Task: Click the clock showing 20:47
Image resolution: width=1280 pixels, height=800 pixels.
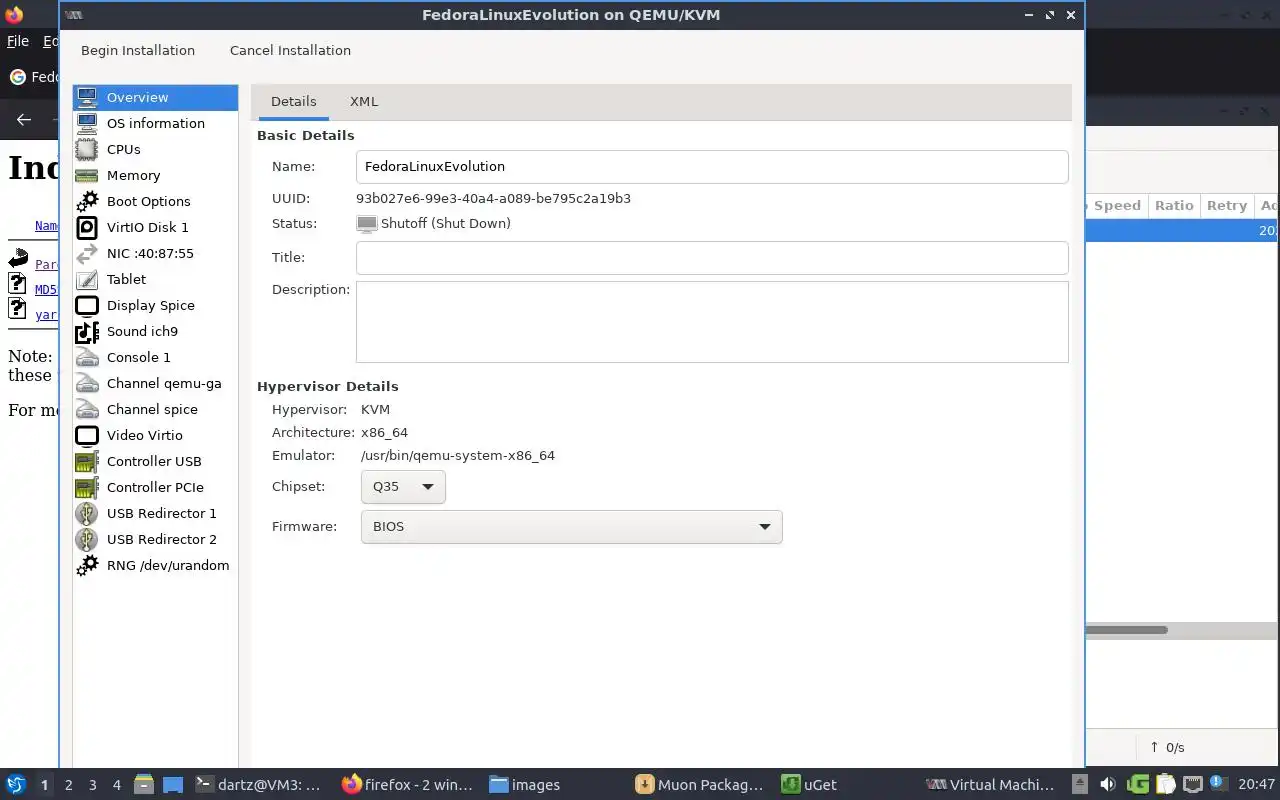Action: (x=1257, y=785)
